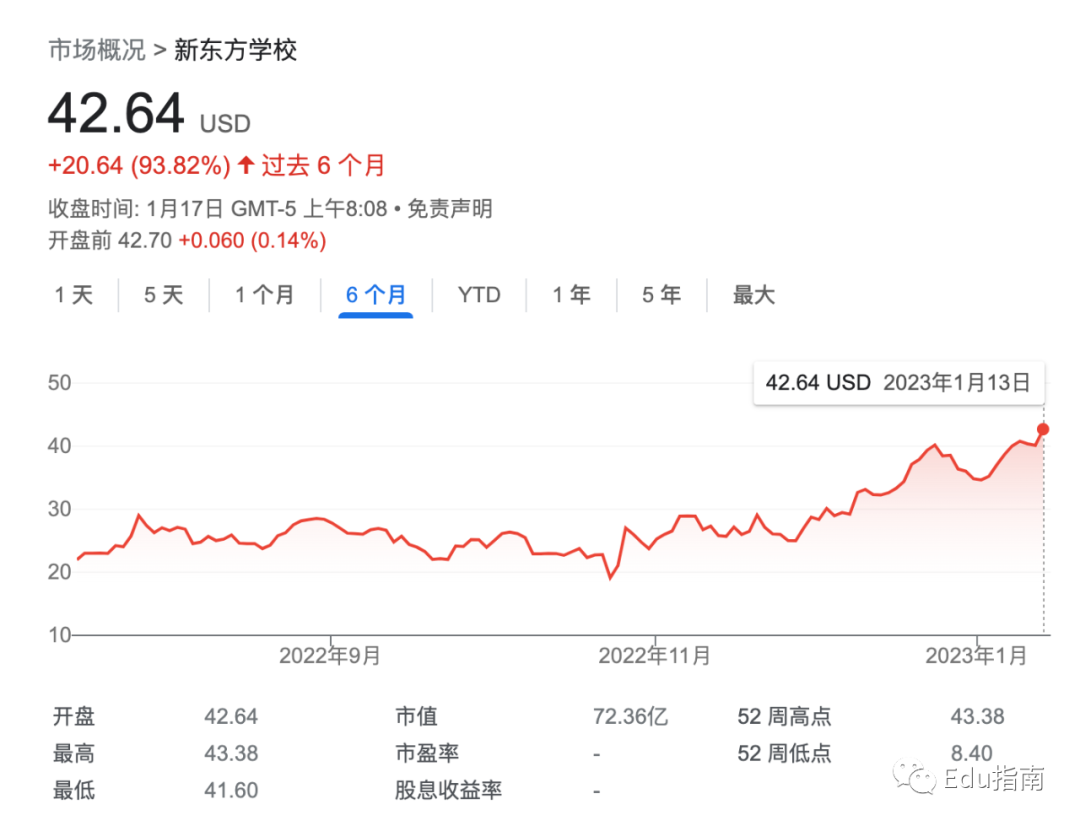Open the 市场概况 breadcrumb link
1080x826 pixels.
point(96,50)
